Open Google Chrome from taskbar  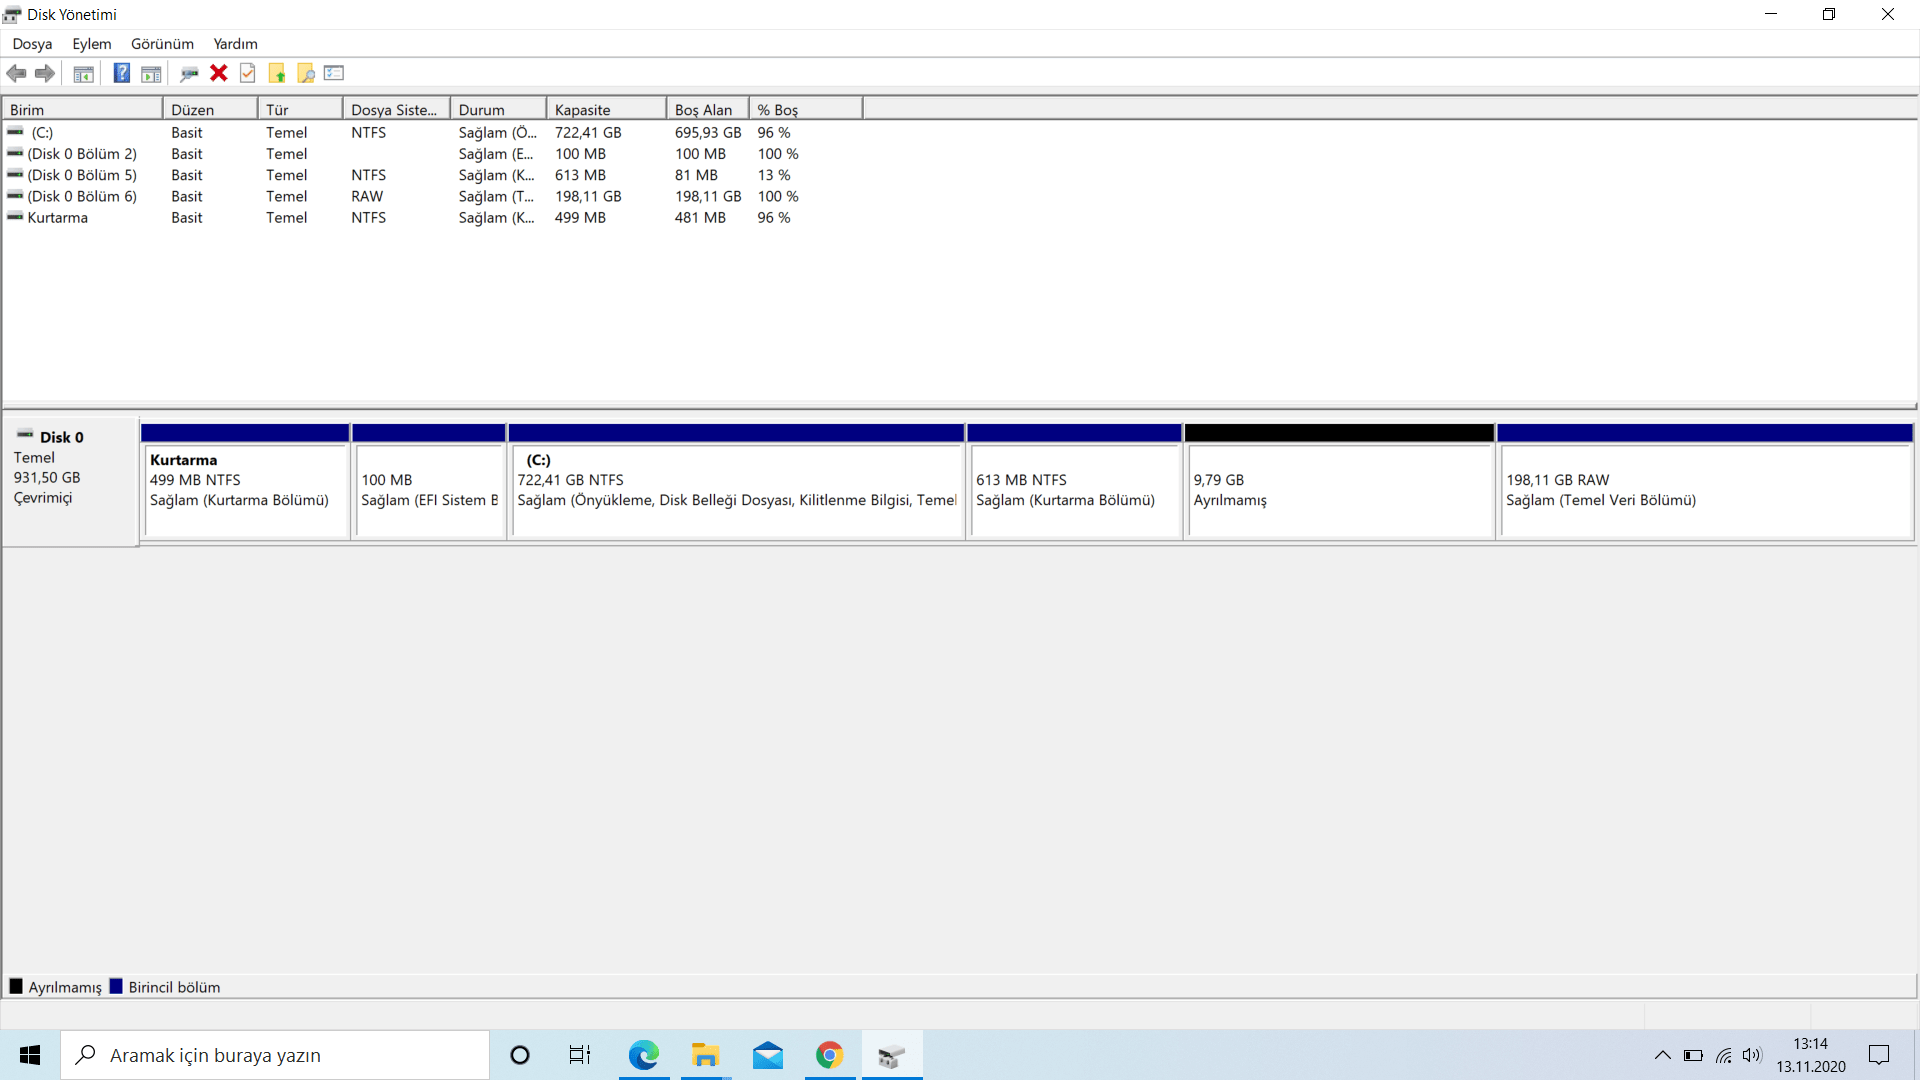point(829,1055)
